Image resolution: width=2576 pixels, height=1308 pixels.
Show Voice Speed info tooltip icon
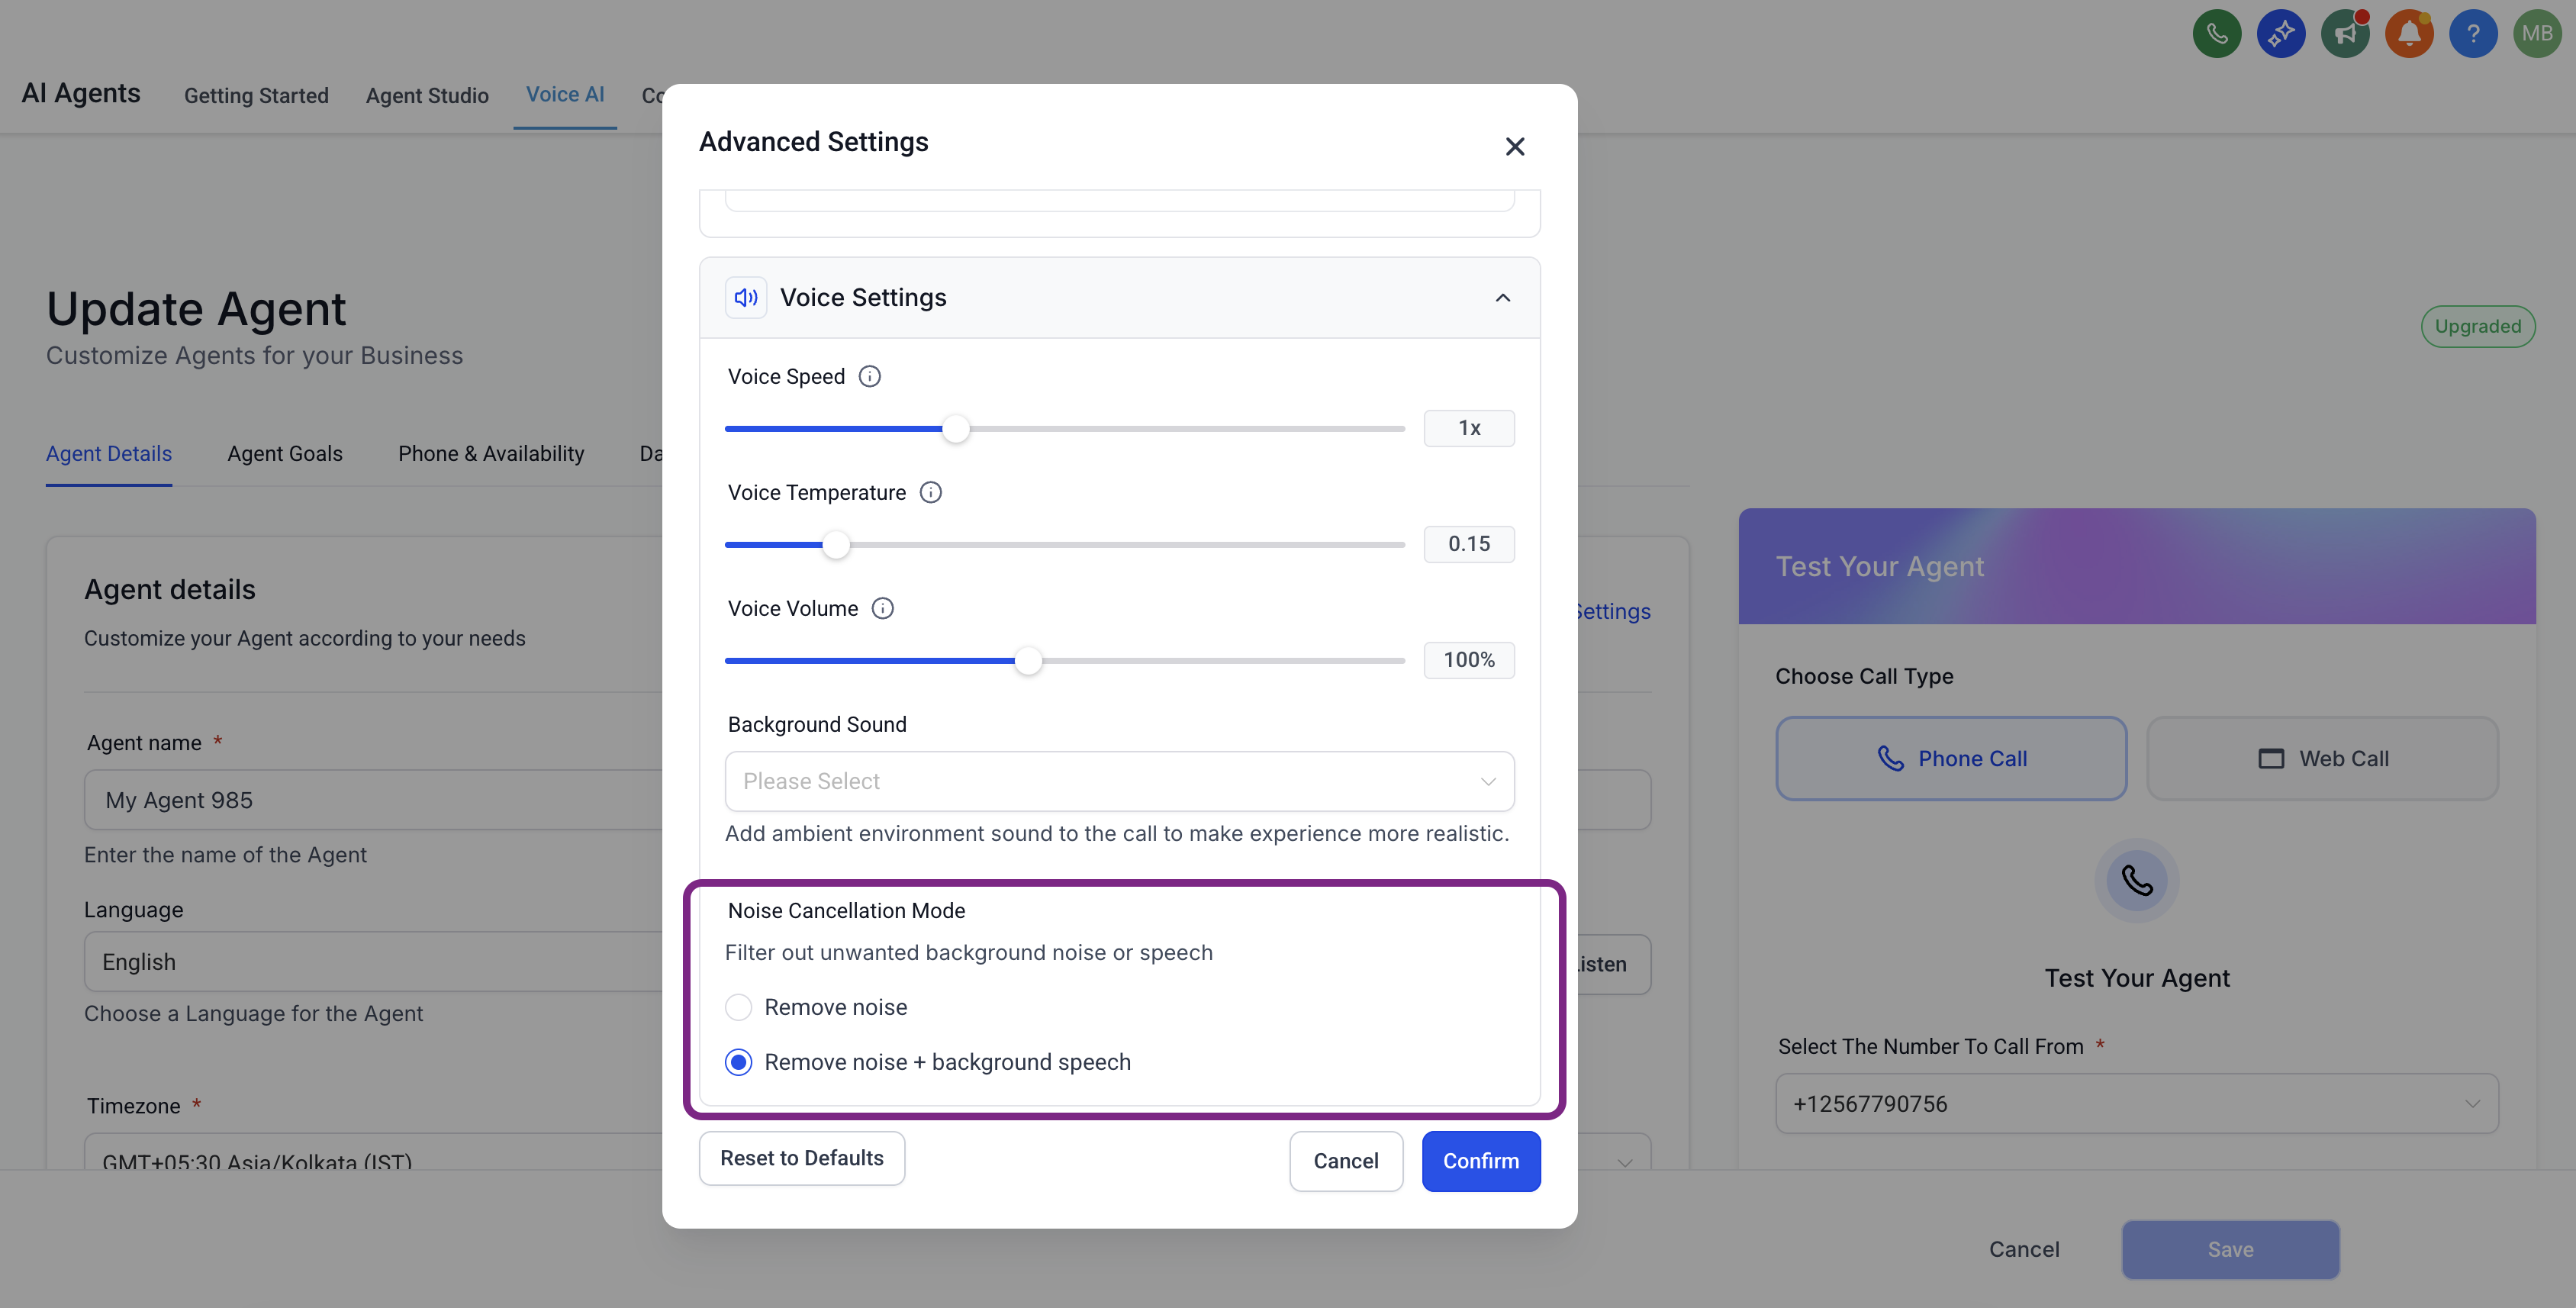[x=869, y=377]
